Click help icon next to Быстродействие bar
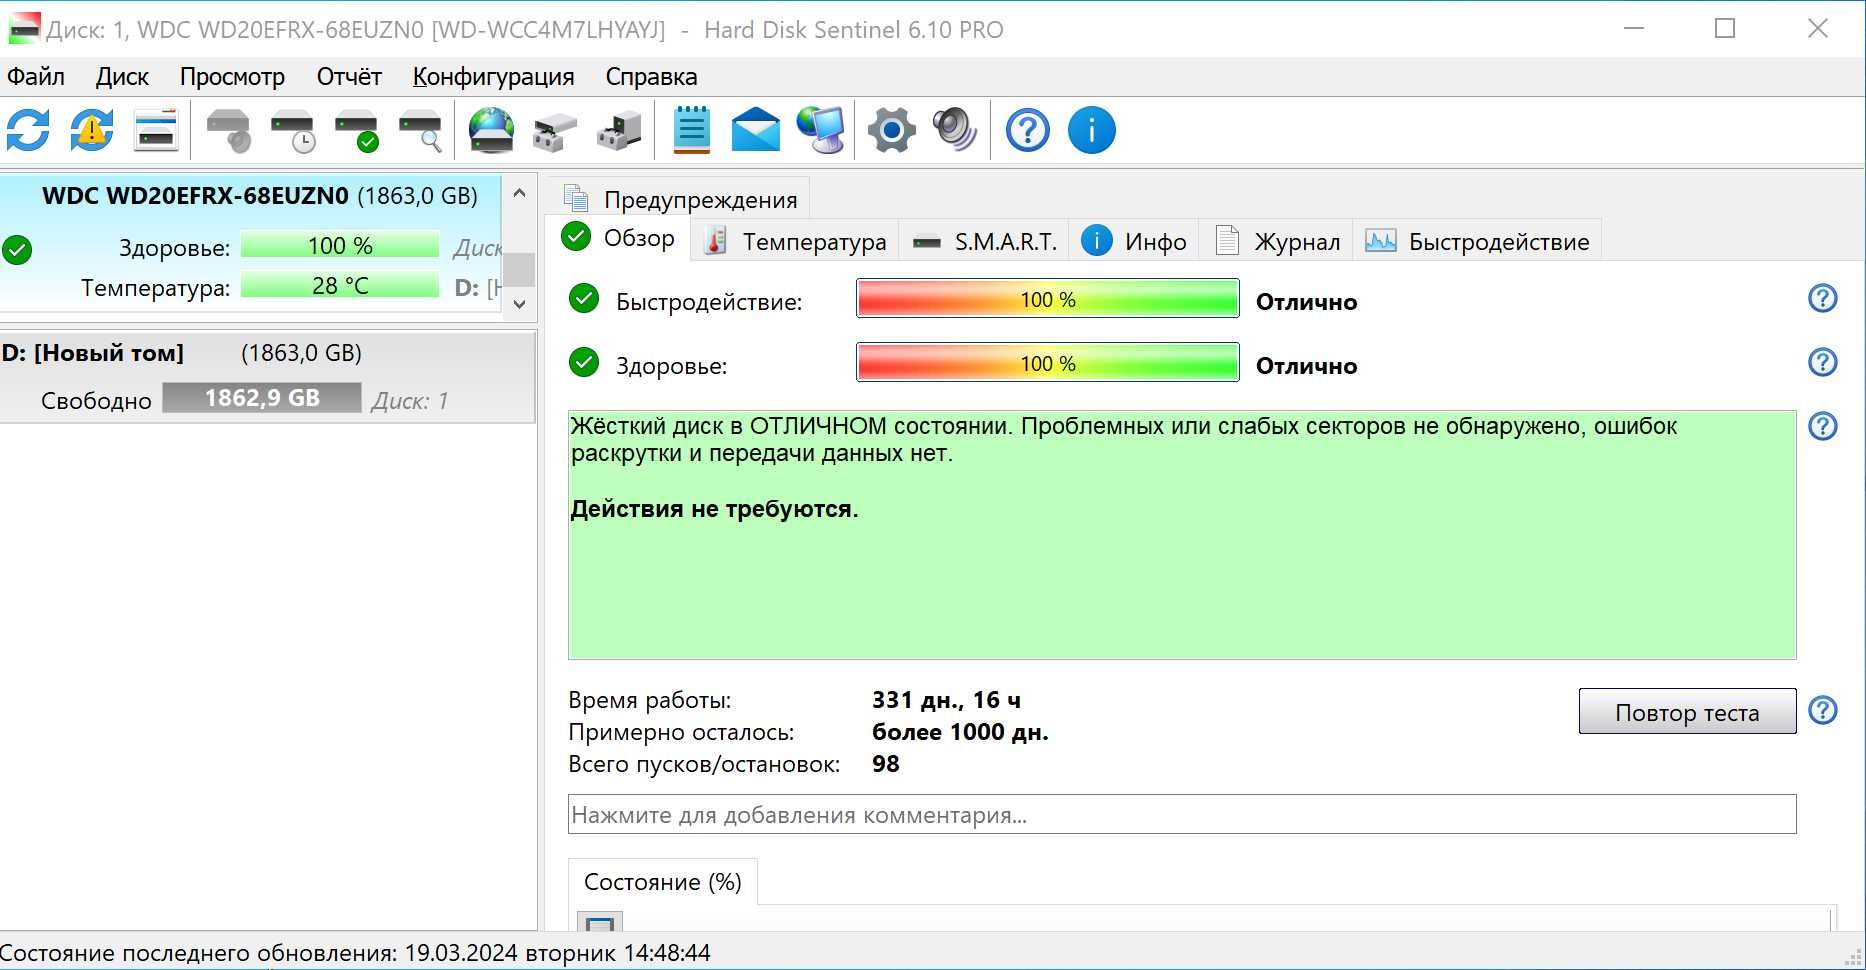 pyautogui.click(x=1823, y=298)
